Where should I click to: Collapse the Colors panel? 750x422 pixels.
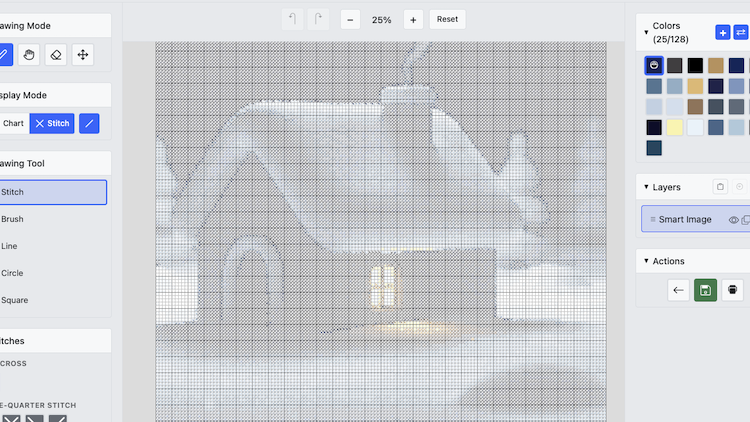tap(646, 33)
